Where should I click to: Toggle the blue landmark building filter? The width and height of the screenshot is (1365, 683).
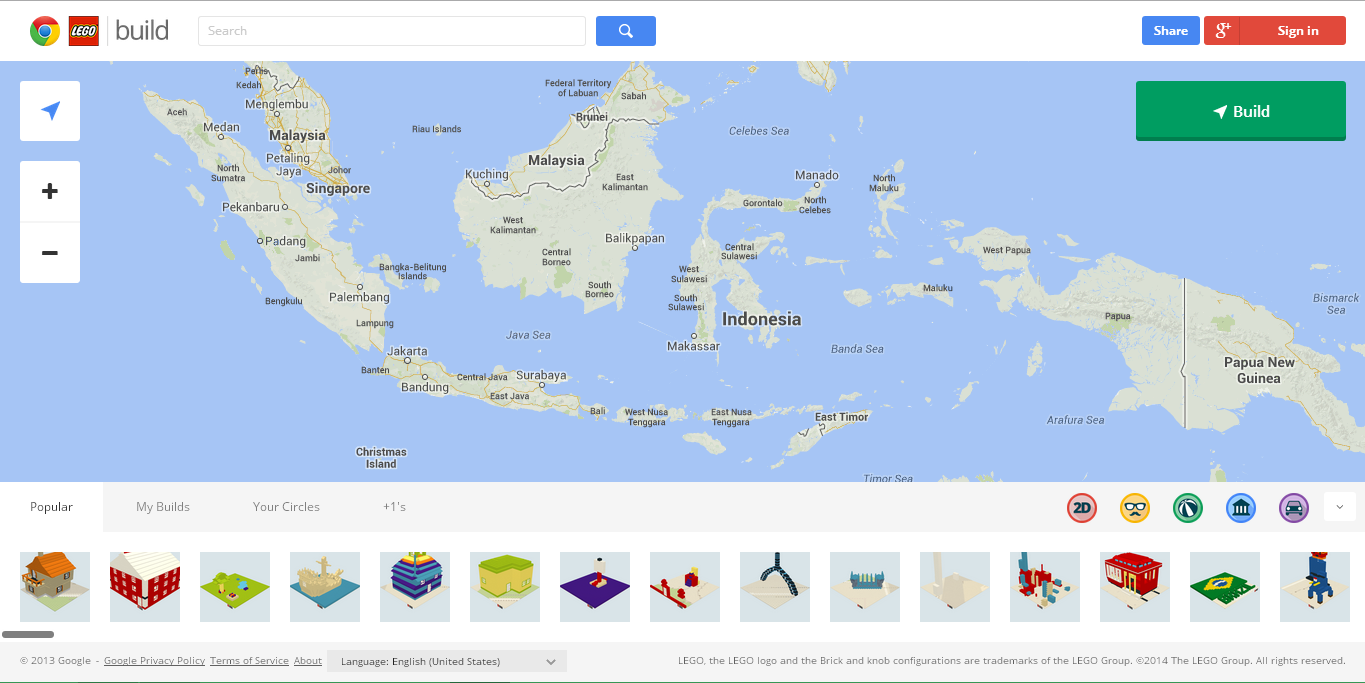(x=1241, y=508)
